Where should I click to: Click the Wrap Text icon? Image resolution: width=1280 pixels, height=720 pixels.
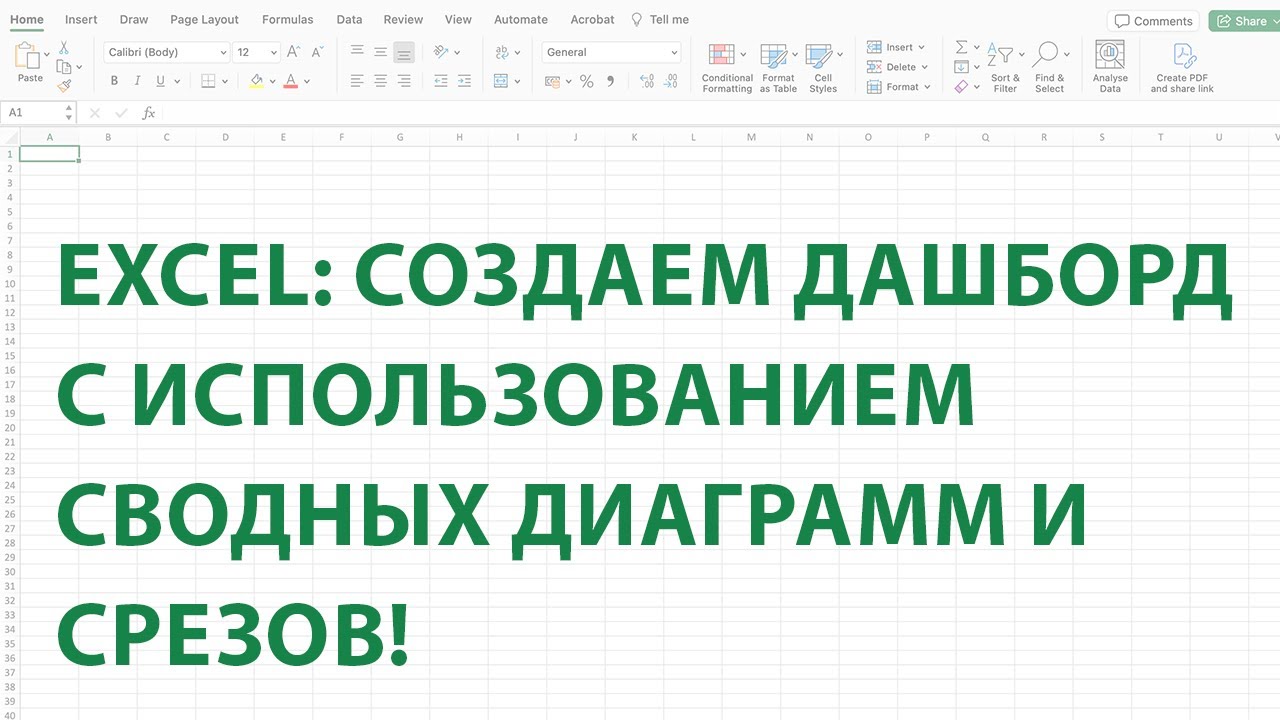(502, 52)
